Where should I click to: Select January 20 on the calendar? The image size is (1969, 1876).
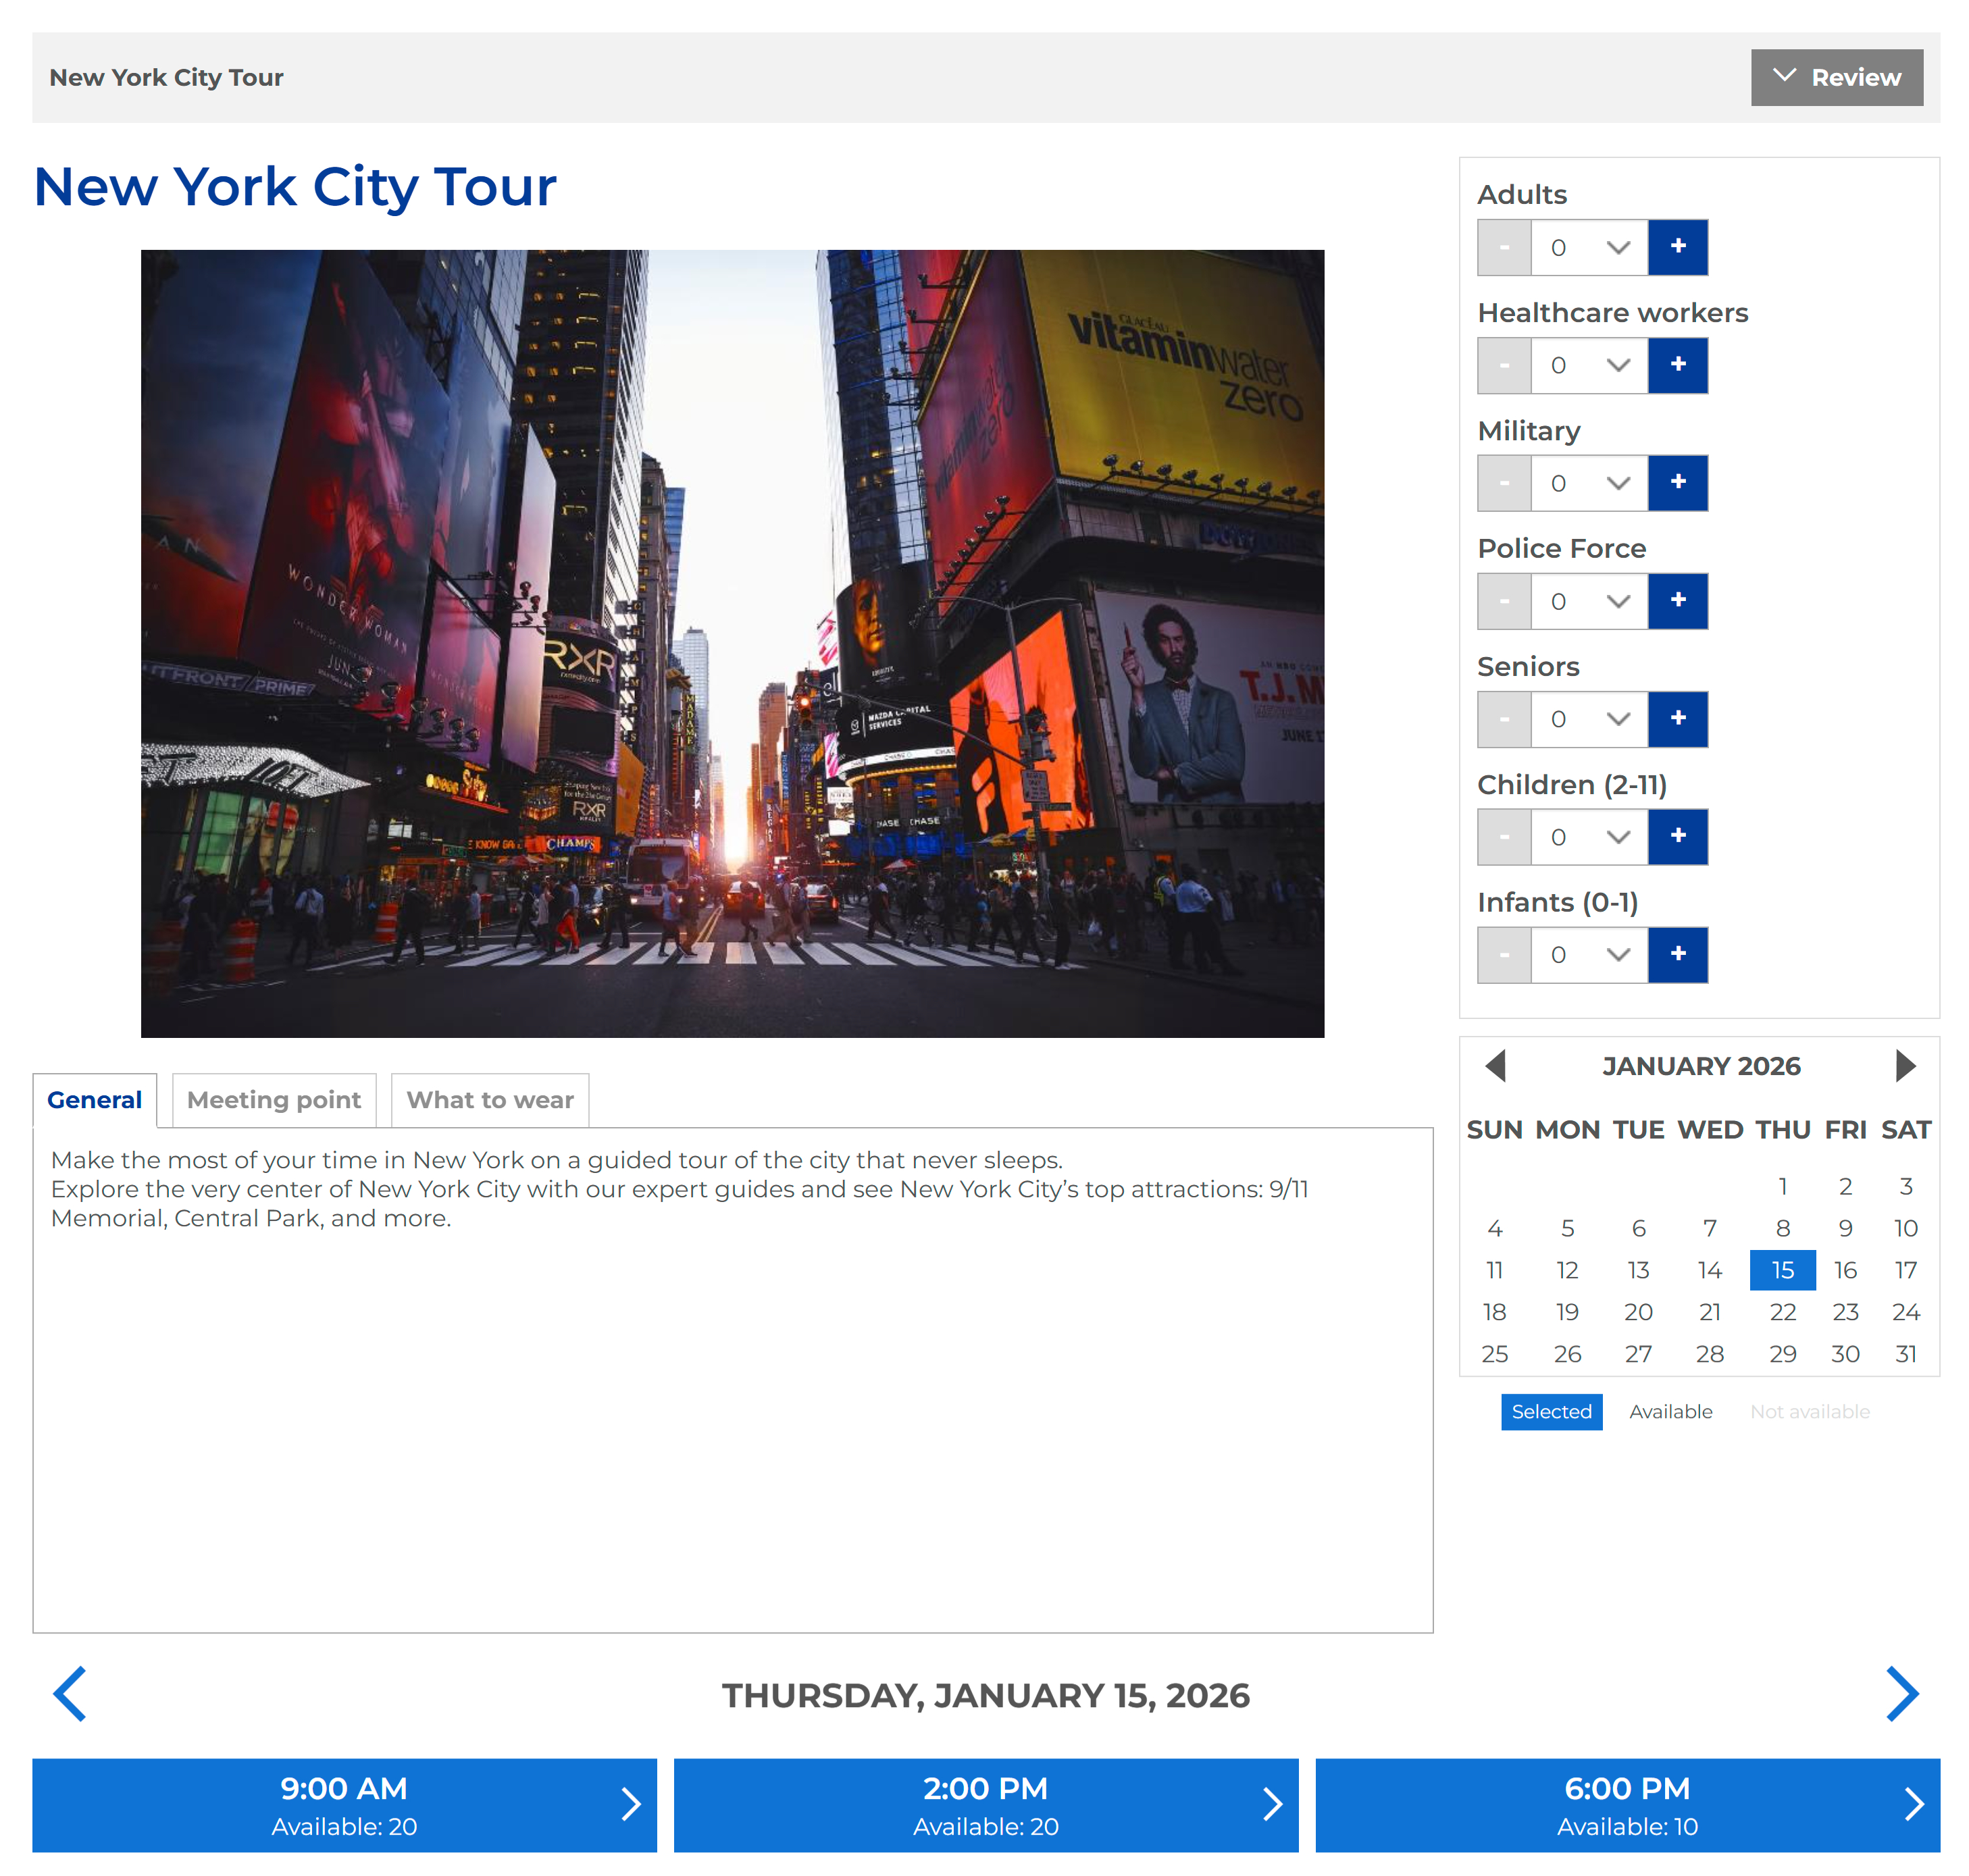pos(1638,1312)
